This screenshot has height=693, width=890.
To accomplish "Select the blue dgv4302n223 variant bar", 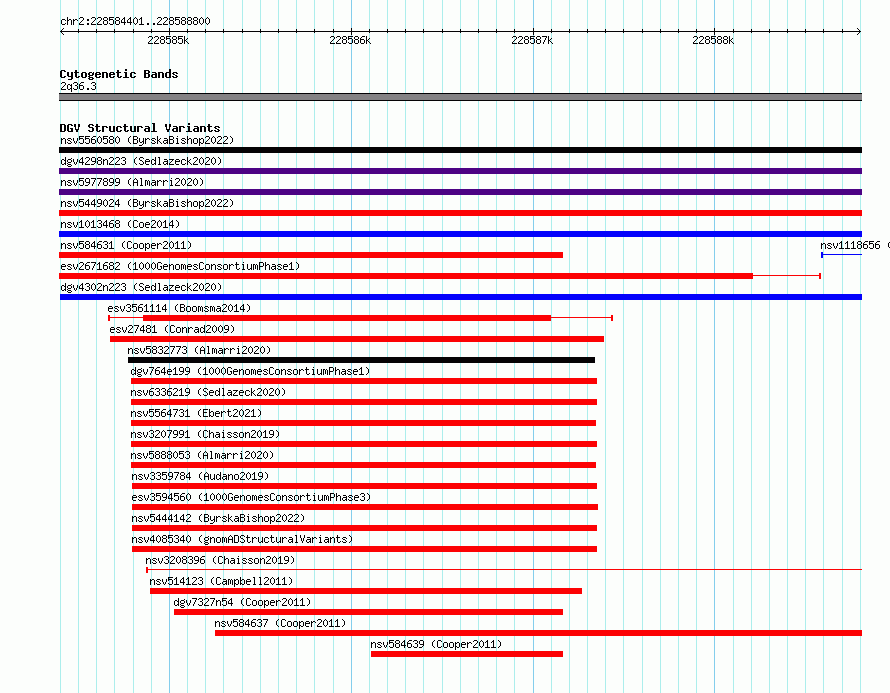I will (460, 297).
